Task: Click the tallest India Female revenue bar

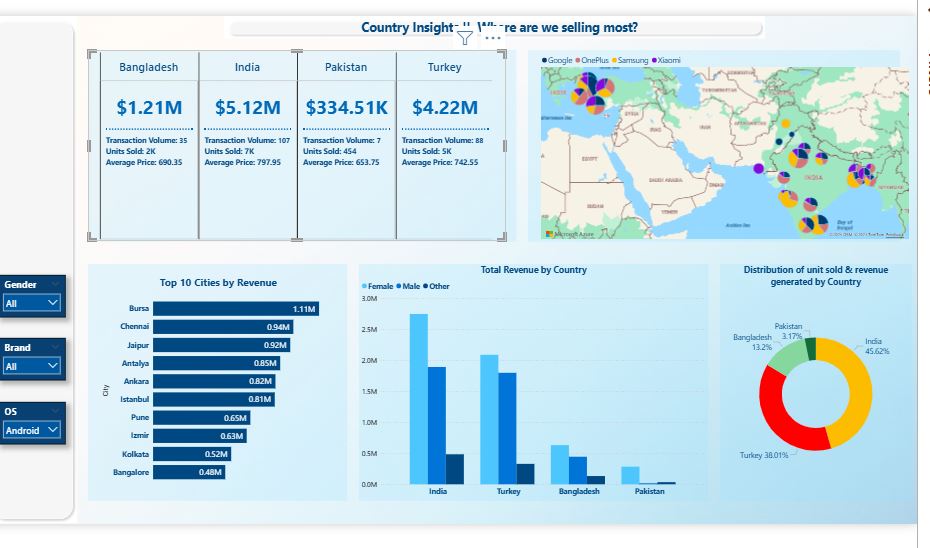Action: [x=419, y=398]
